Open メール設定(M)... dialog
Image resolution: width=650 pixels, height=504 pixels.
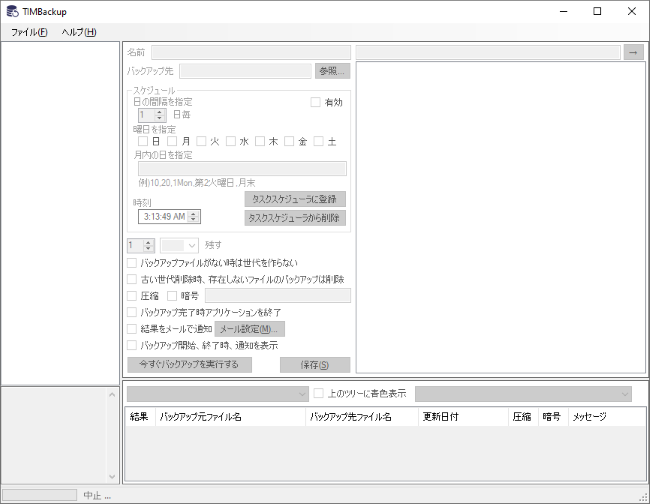tap(250, 329)
